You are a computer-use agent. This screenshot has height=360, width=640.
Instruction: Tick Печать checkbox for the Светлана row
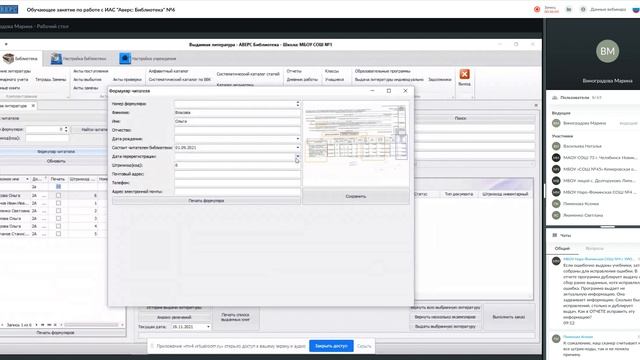[58, 211]
